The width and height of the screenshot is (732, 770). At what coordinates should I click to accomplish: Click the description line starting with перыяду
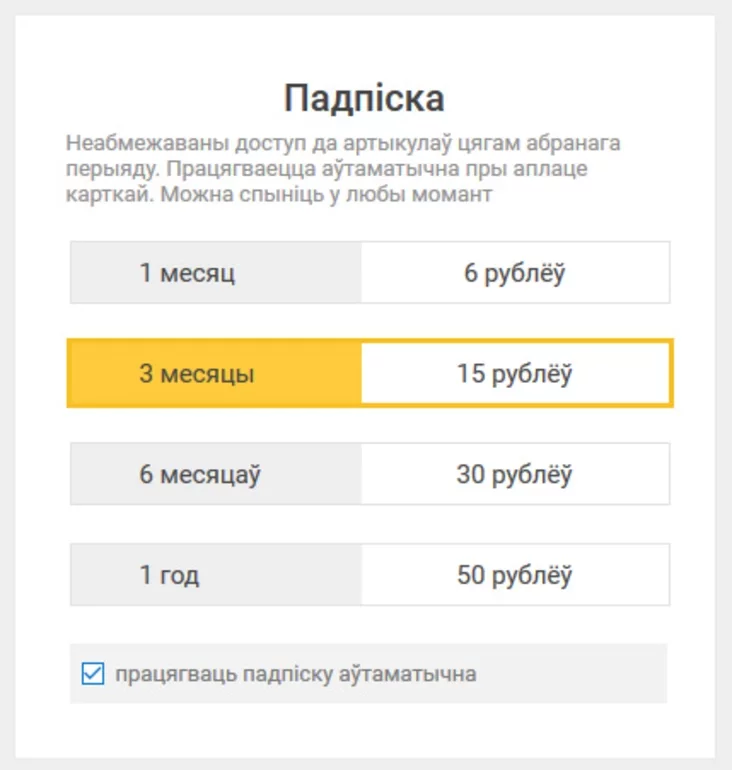click(326, 169)
